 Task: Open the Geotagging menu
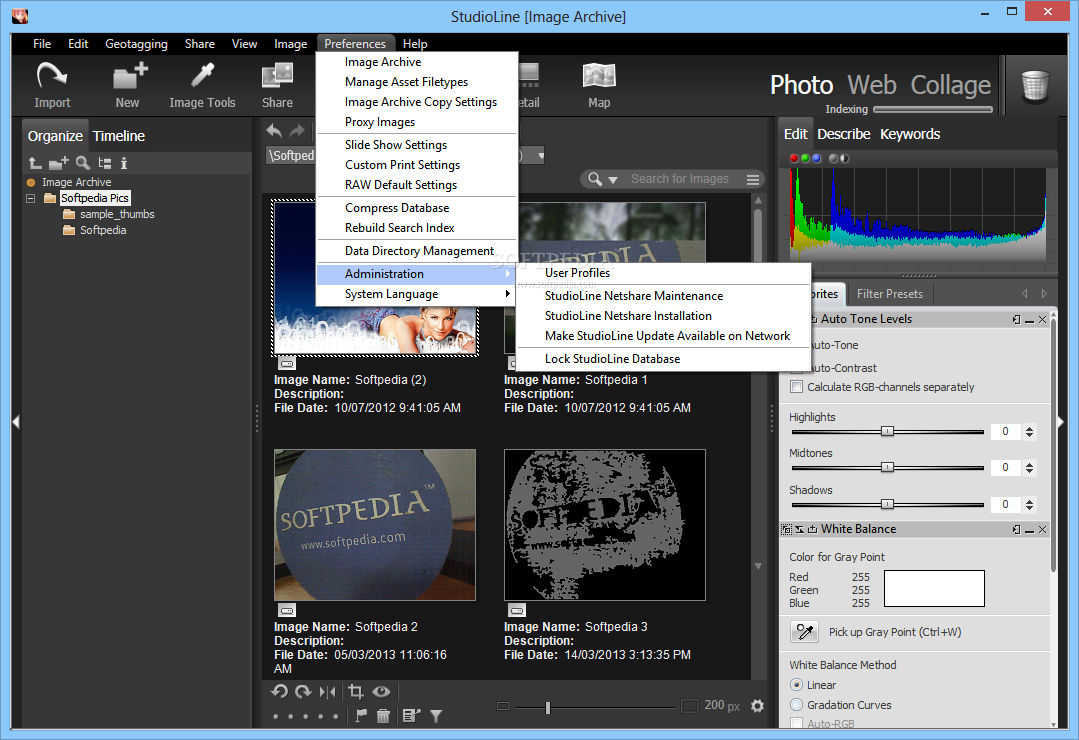point(136,43)
